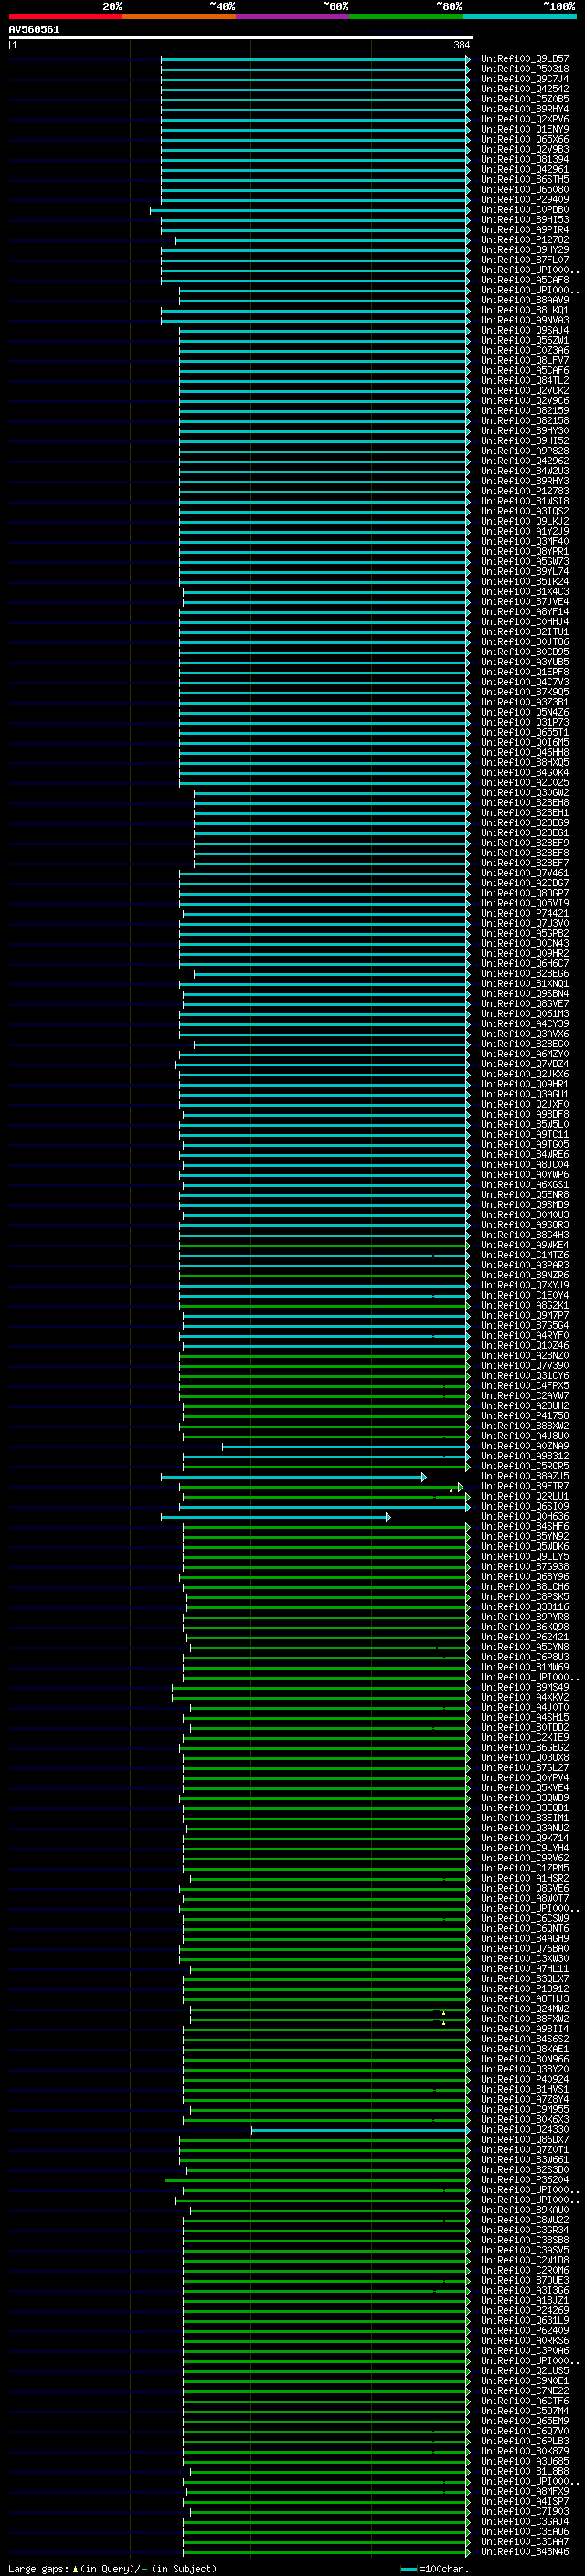Image resolution: width=585 pixels, height=2576 pixels.
Task: Select label UniRef100_B9HI53
Action: pos(525,220)
